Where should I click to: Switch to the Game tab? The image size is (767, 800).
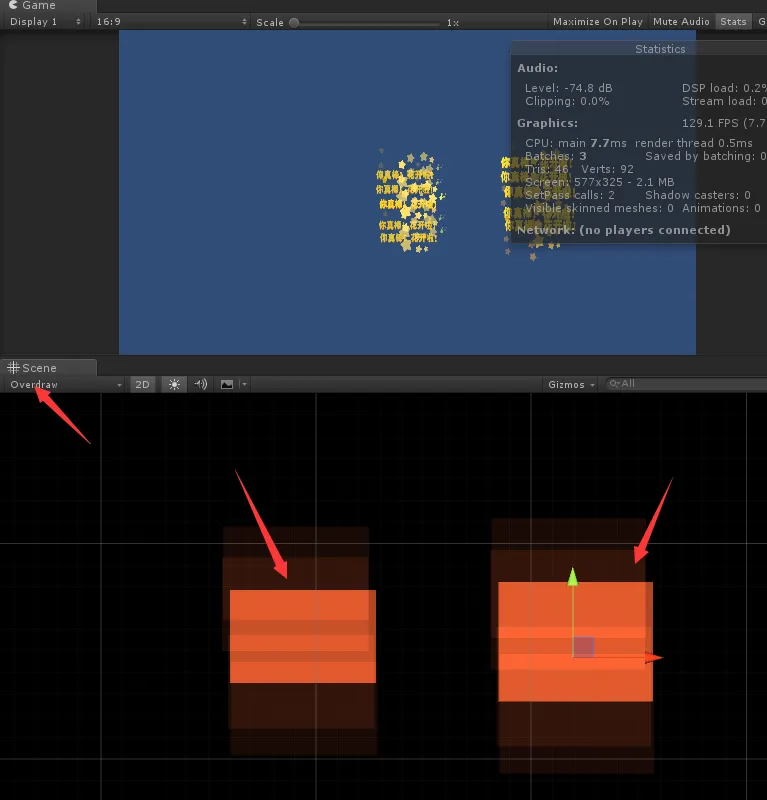(38, 6)
